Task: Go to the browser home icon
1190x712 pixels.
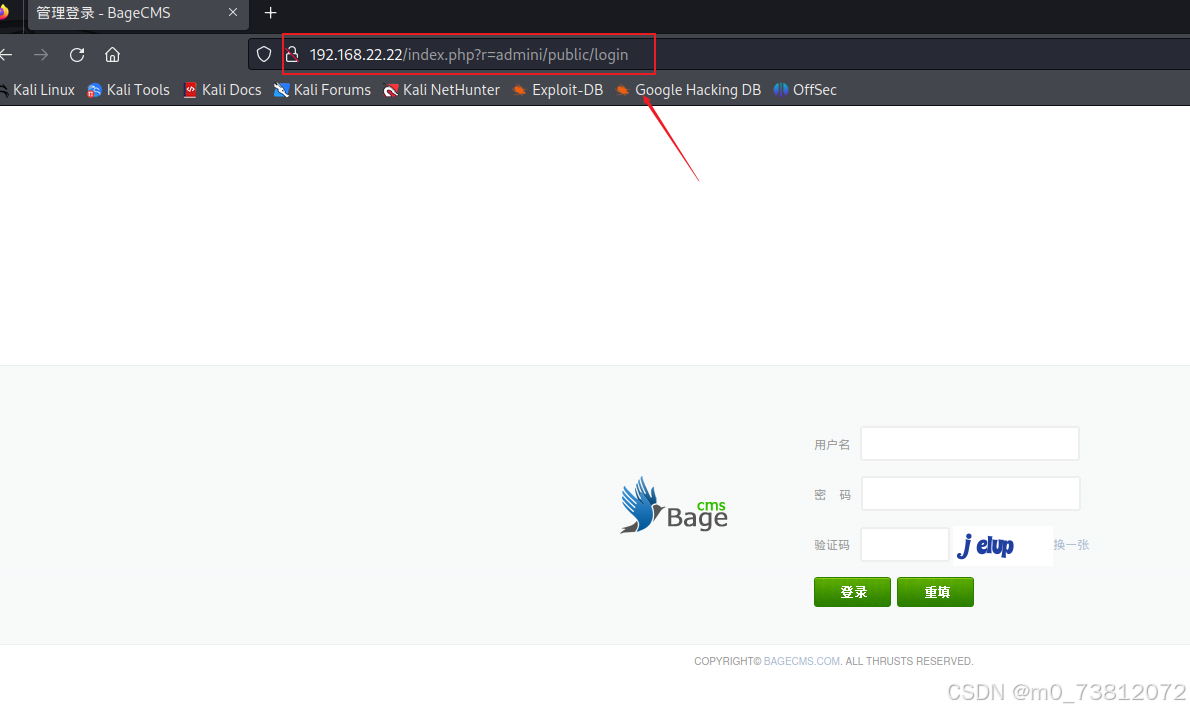Action: coord(112,55)
